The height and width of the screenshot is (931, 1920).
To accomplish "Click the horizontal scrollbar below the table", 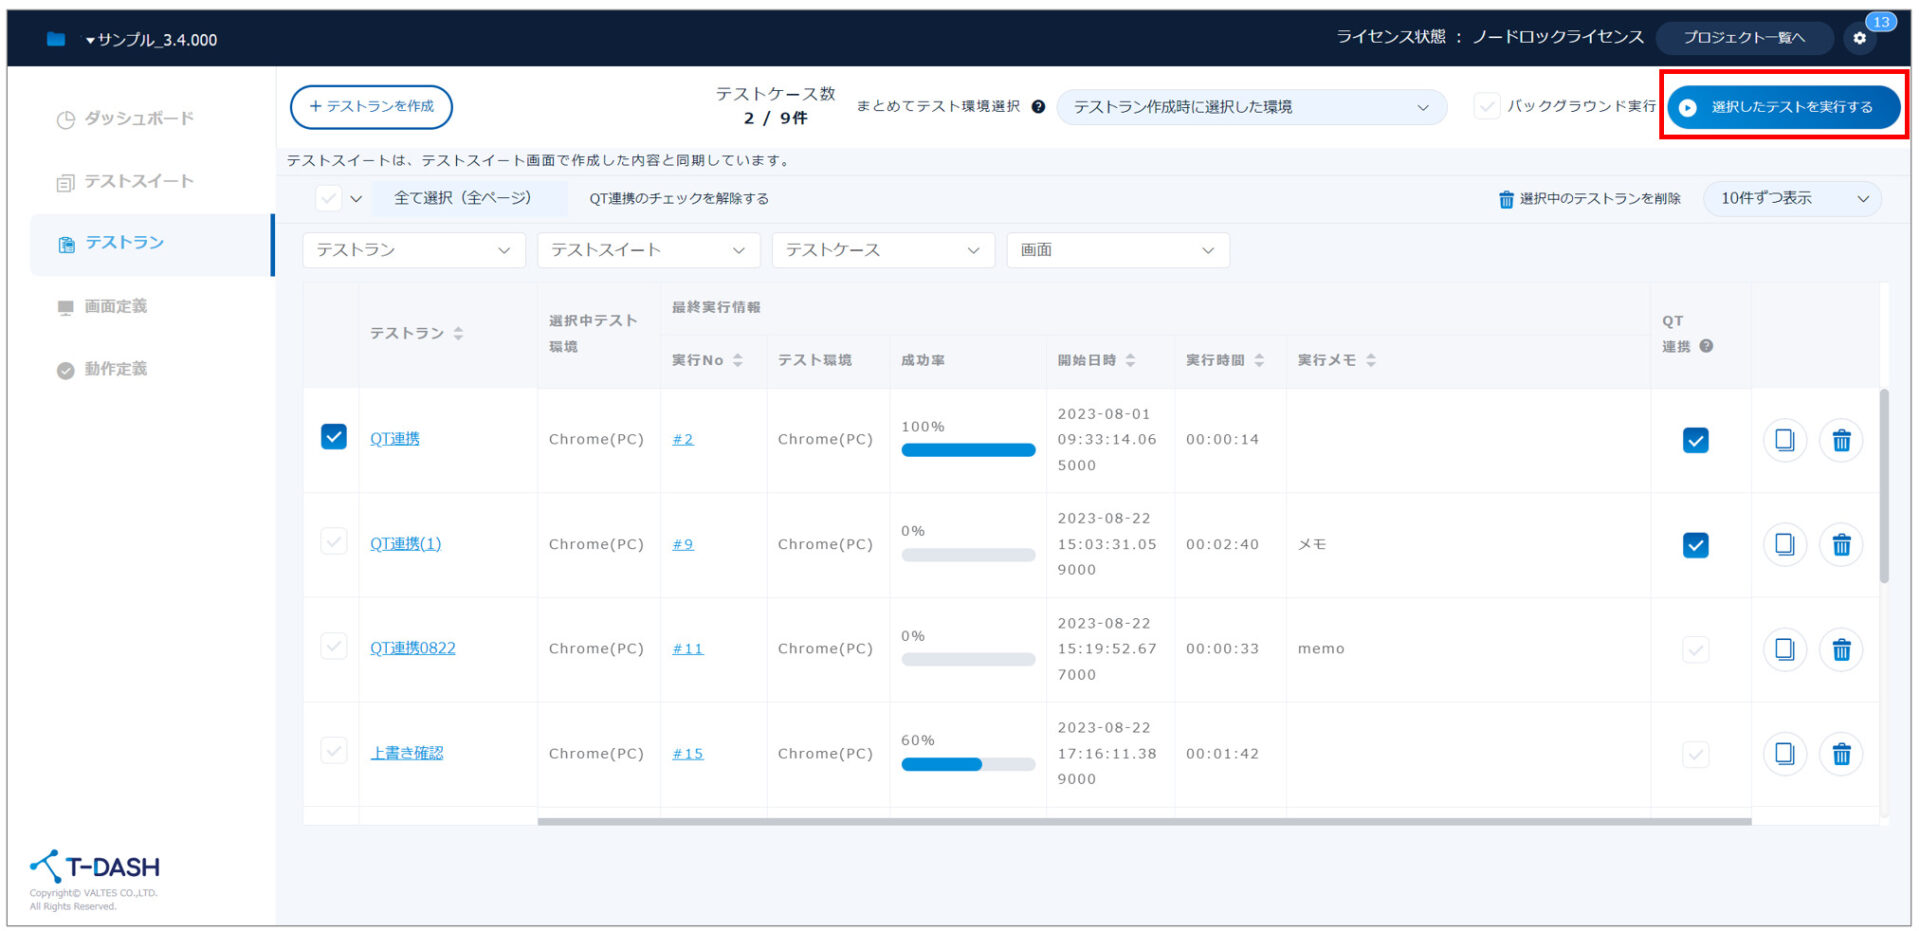I will tap(1143, 822).
